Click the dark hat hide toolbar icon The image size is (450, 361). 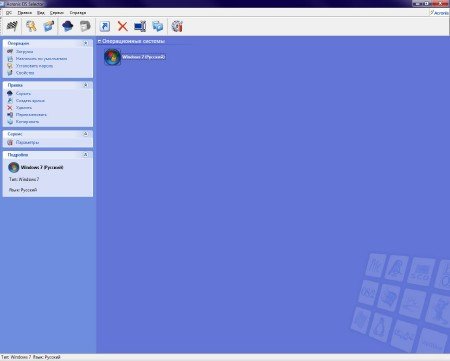coord(67,26)
